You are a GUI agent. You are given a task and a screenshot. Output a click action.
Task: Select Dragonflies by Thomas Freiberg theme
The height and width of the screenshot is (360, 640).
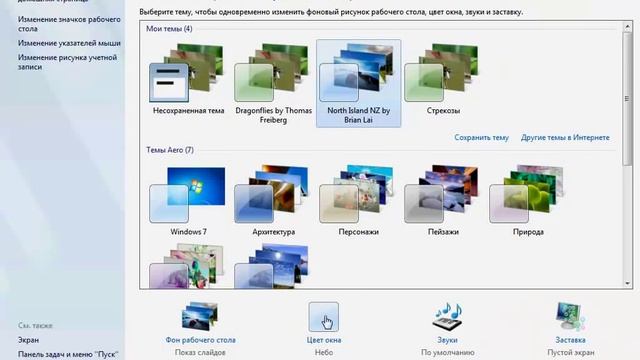coord(273,83)
